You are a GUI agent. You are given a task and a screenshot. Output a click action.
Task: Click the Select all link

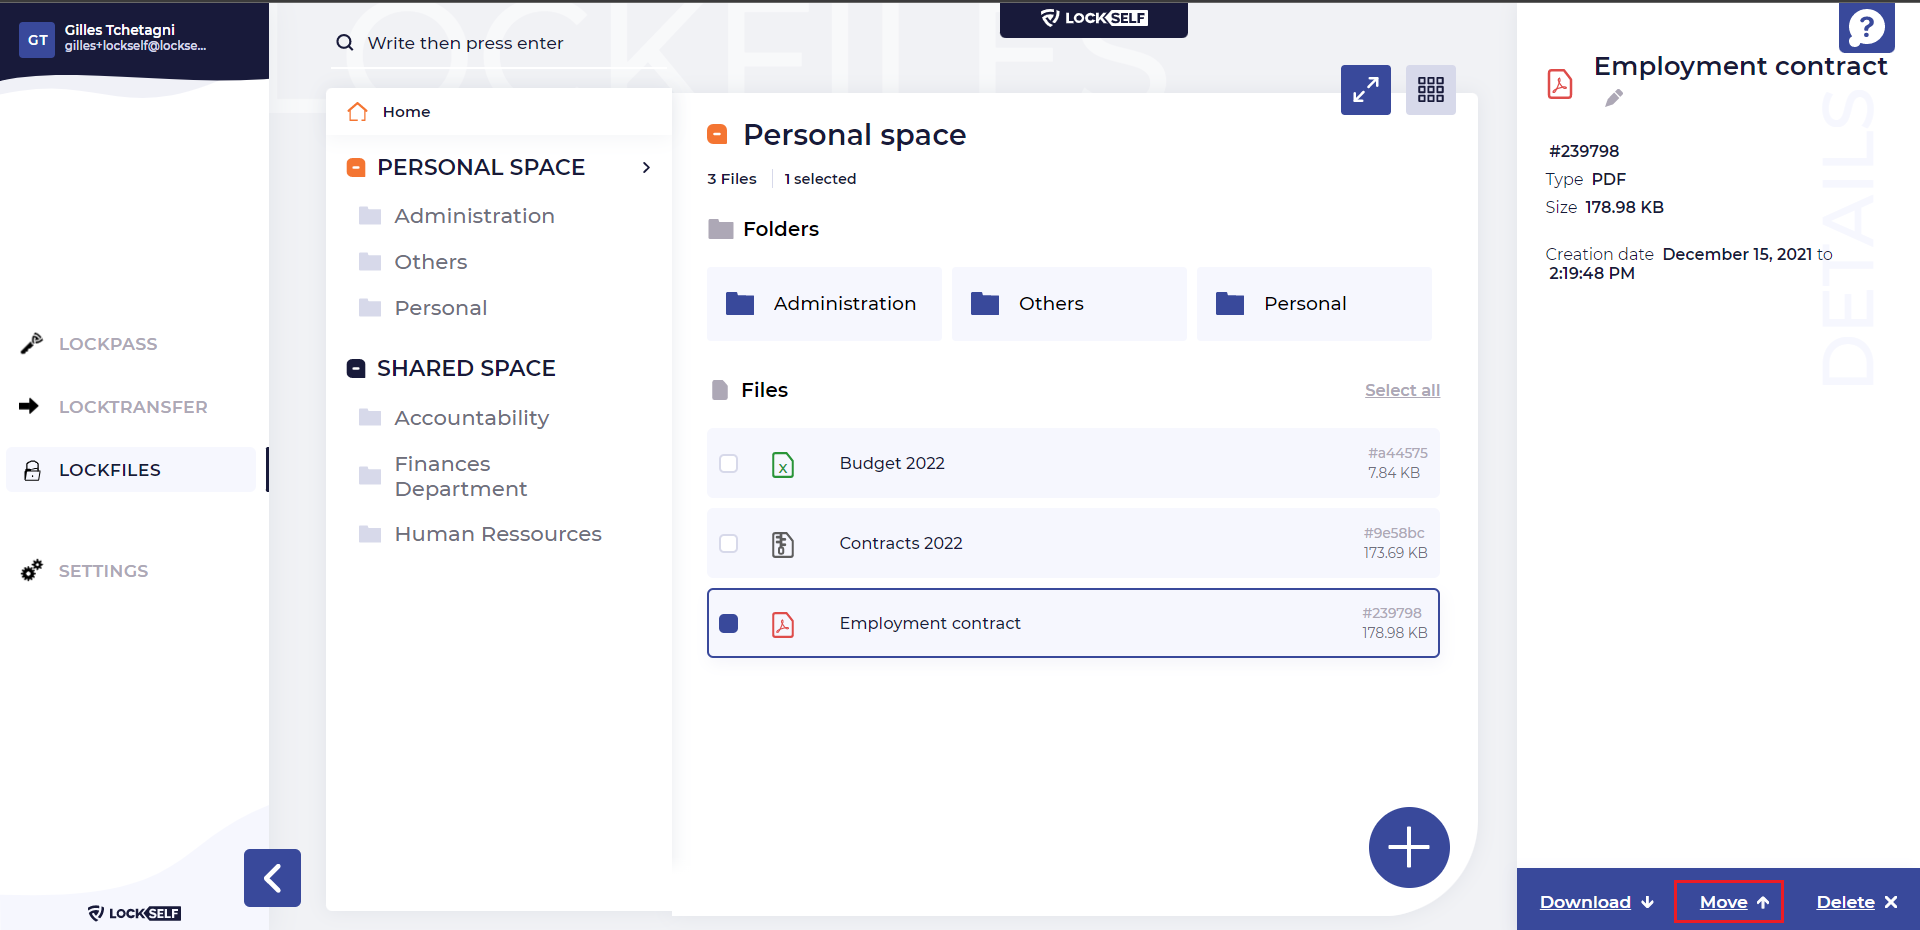click(x=1402, y=390)
